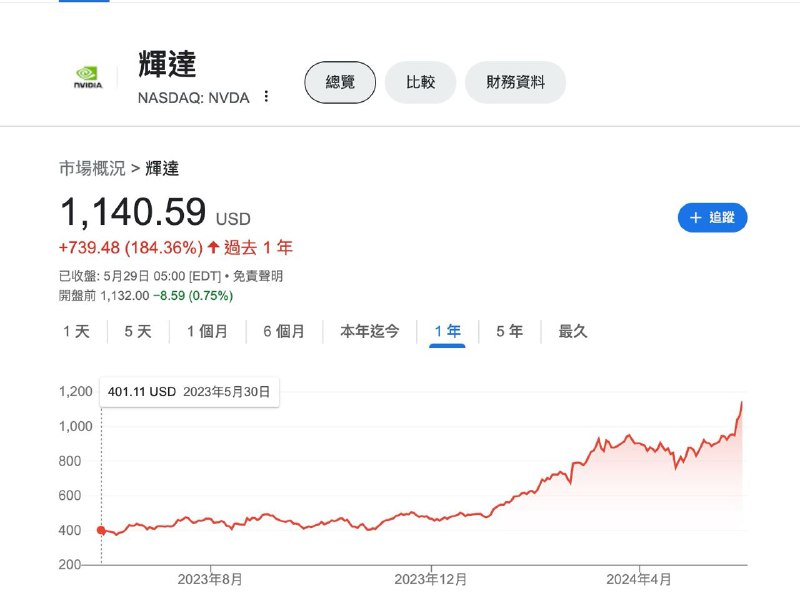Open the 財務資料 financials tab
This screenshot has height=601, width=800.
(515, 82)
